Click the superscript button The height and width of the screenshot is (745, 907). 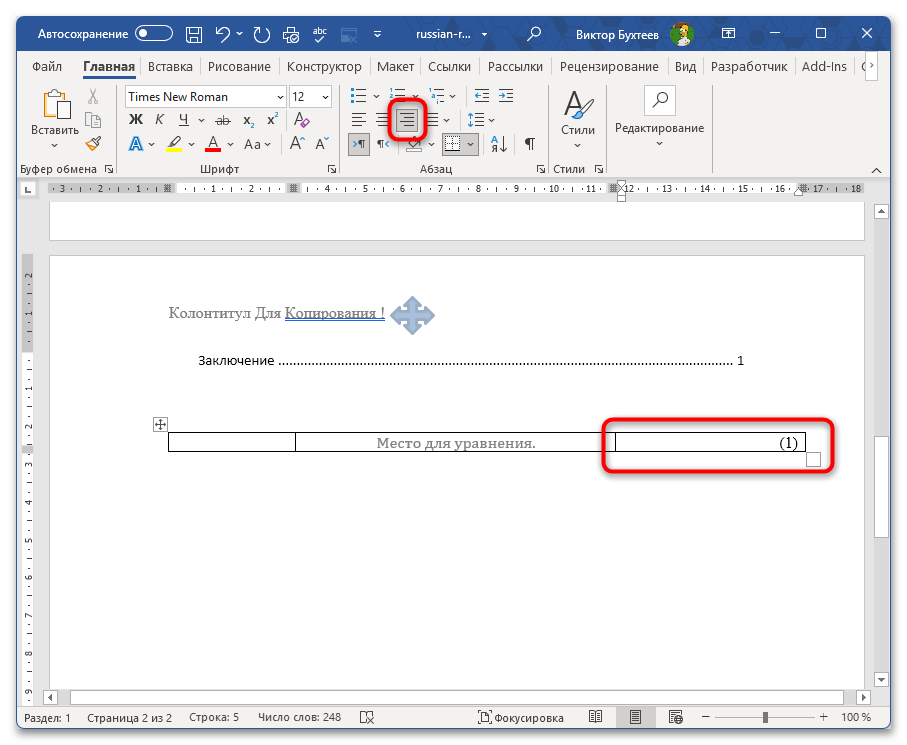[x=272, y=120]
